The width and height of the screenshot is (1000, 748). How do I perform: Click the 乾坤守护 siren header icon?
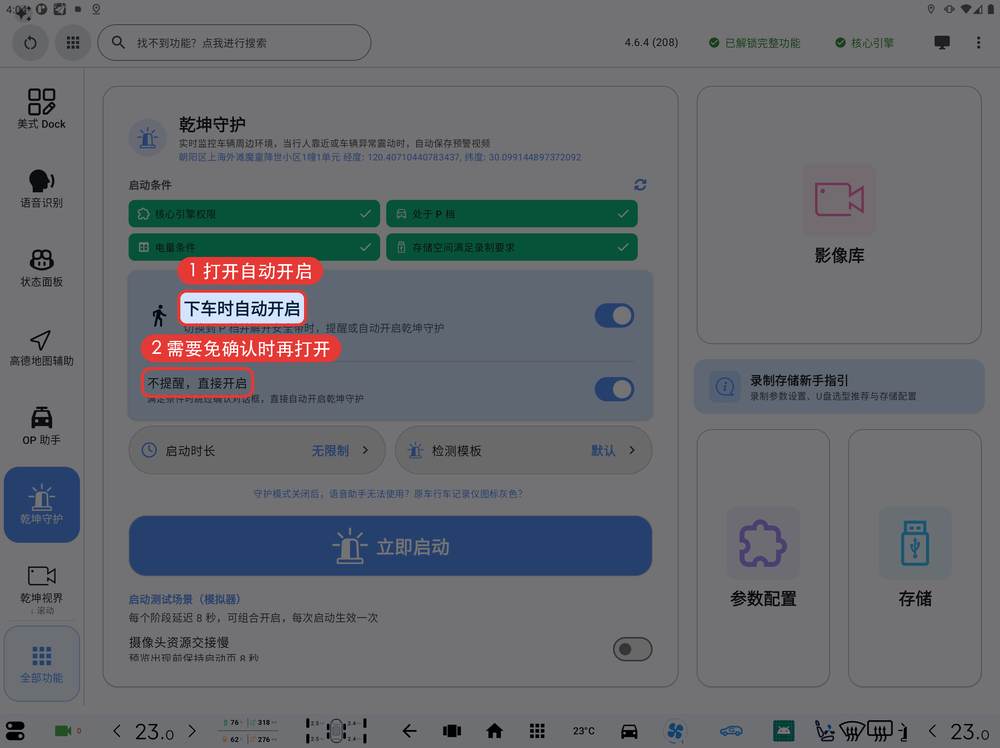pyautogui.click(x=147, y=138)
